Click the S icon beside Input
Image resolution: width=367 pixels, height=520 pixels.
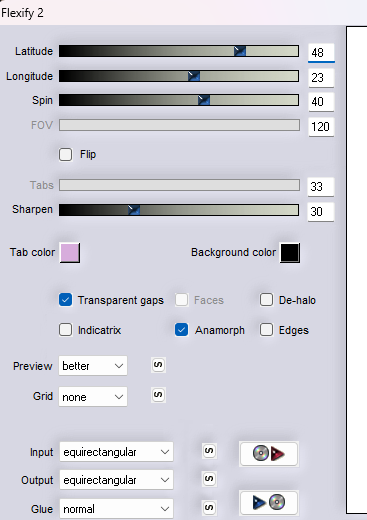(x=209, y=451)
